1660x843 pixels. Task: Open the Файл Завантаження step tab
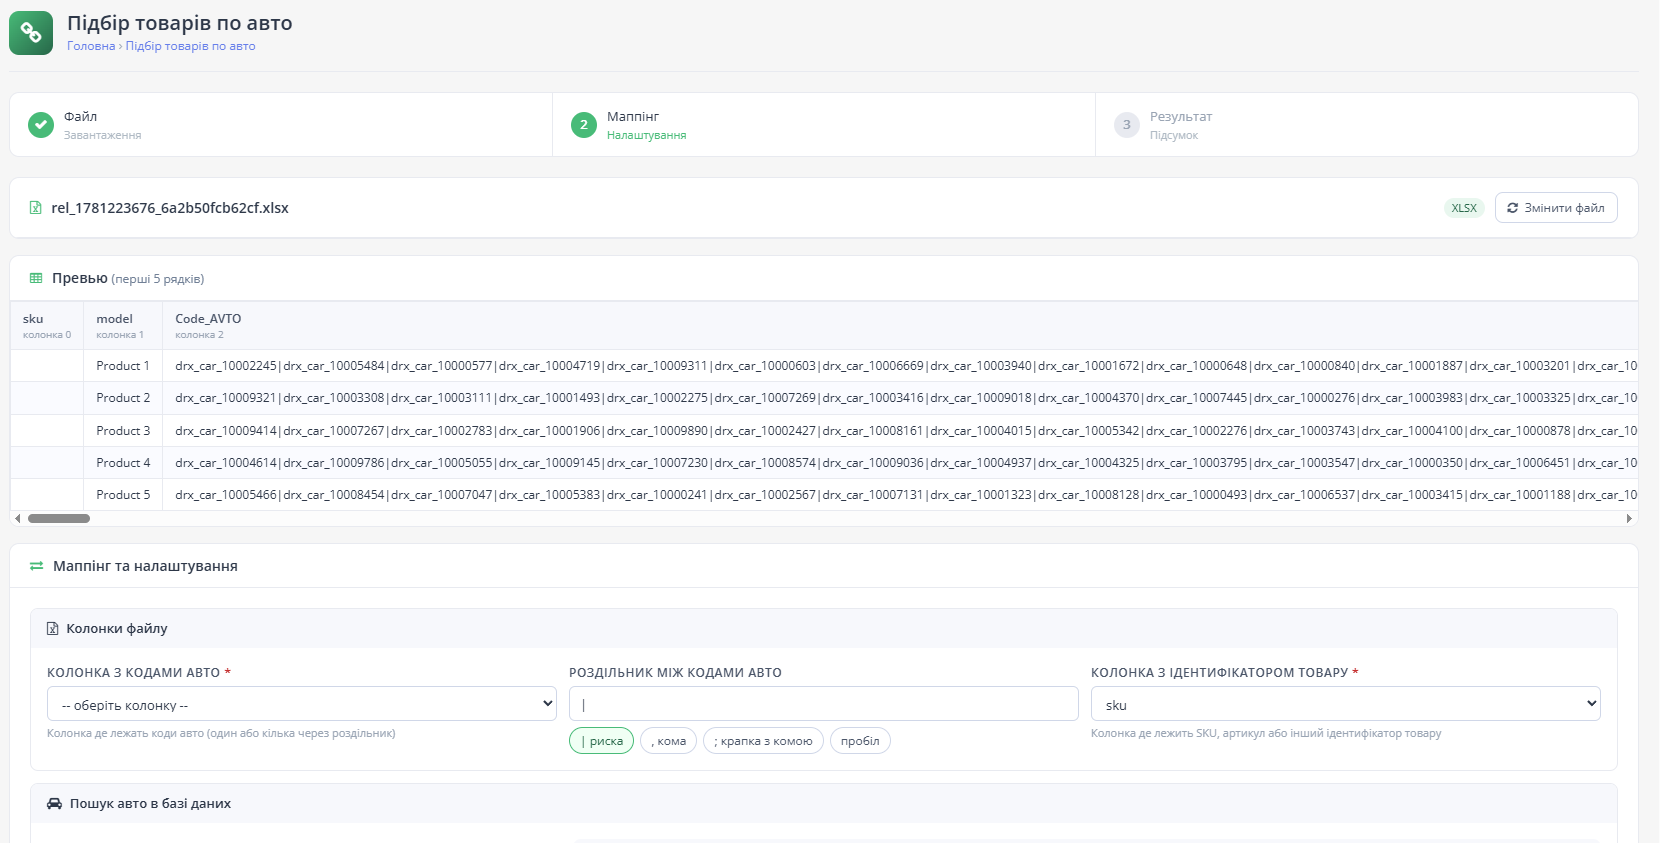point(281,125)
